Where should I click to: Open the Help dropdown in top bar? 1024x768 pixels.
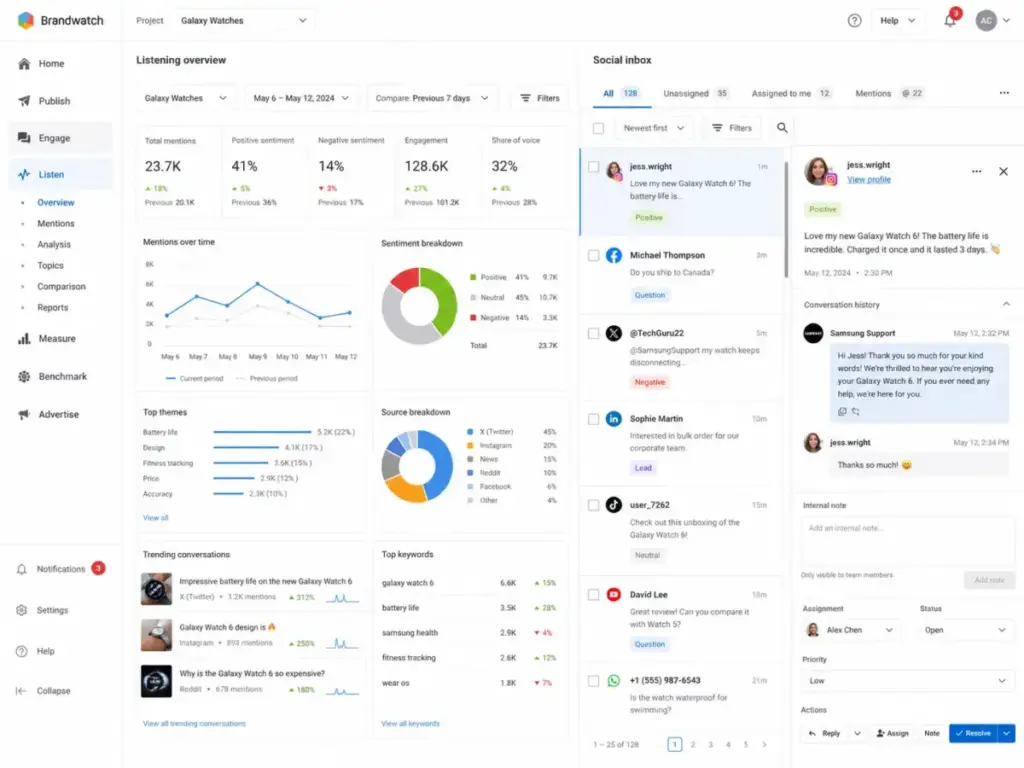click(897, 21)
